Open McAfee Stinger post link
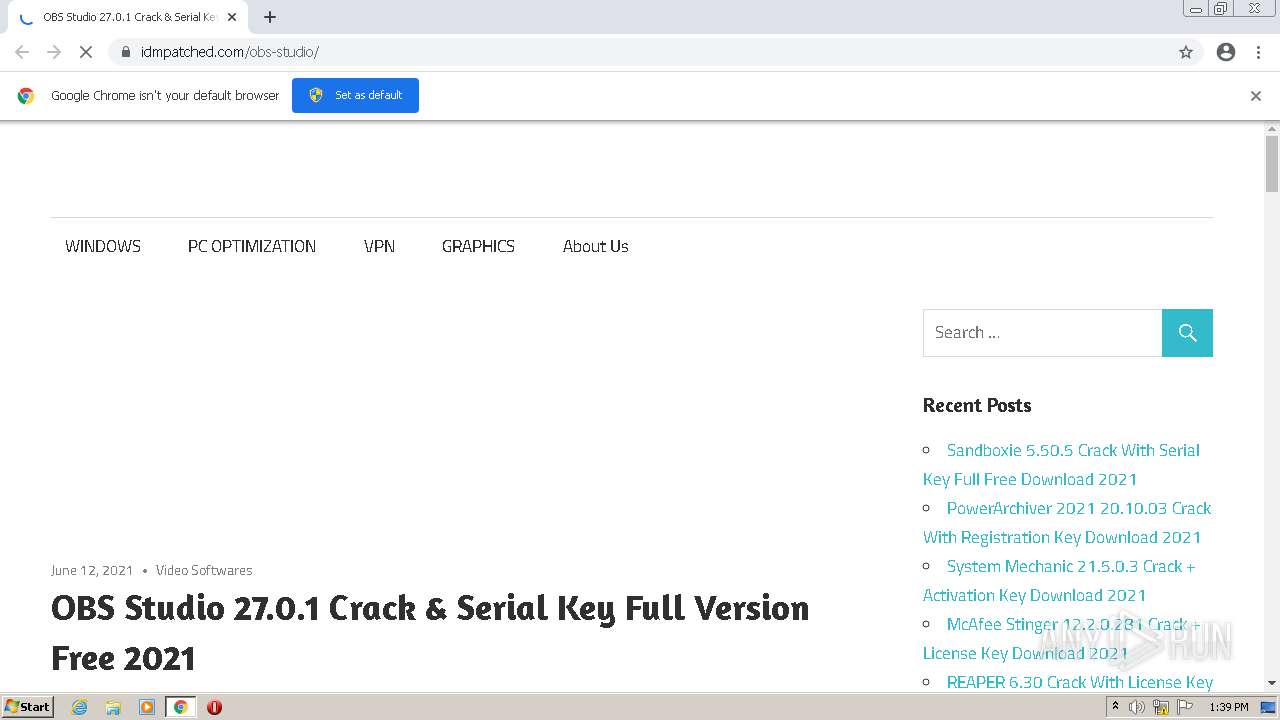The width and height of the screenshot is (1280, 720). [1061, 638]
